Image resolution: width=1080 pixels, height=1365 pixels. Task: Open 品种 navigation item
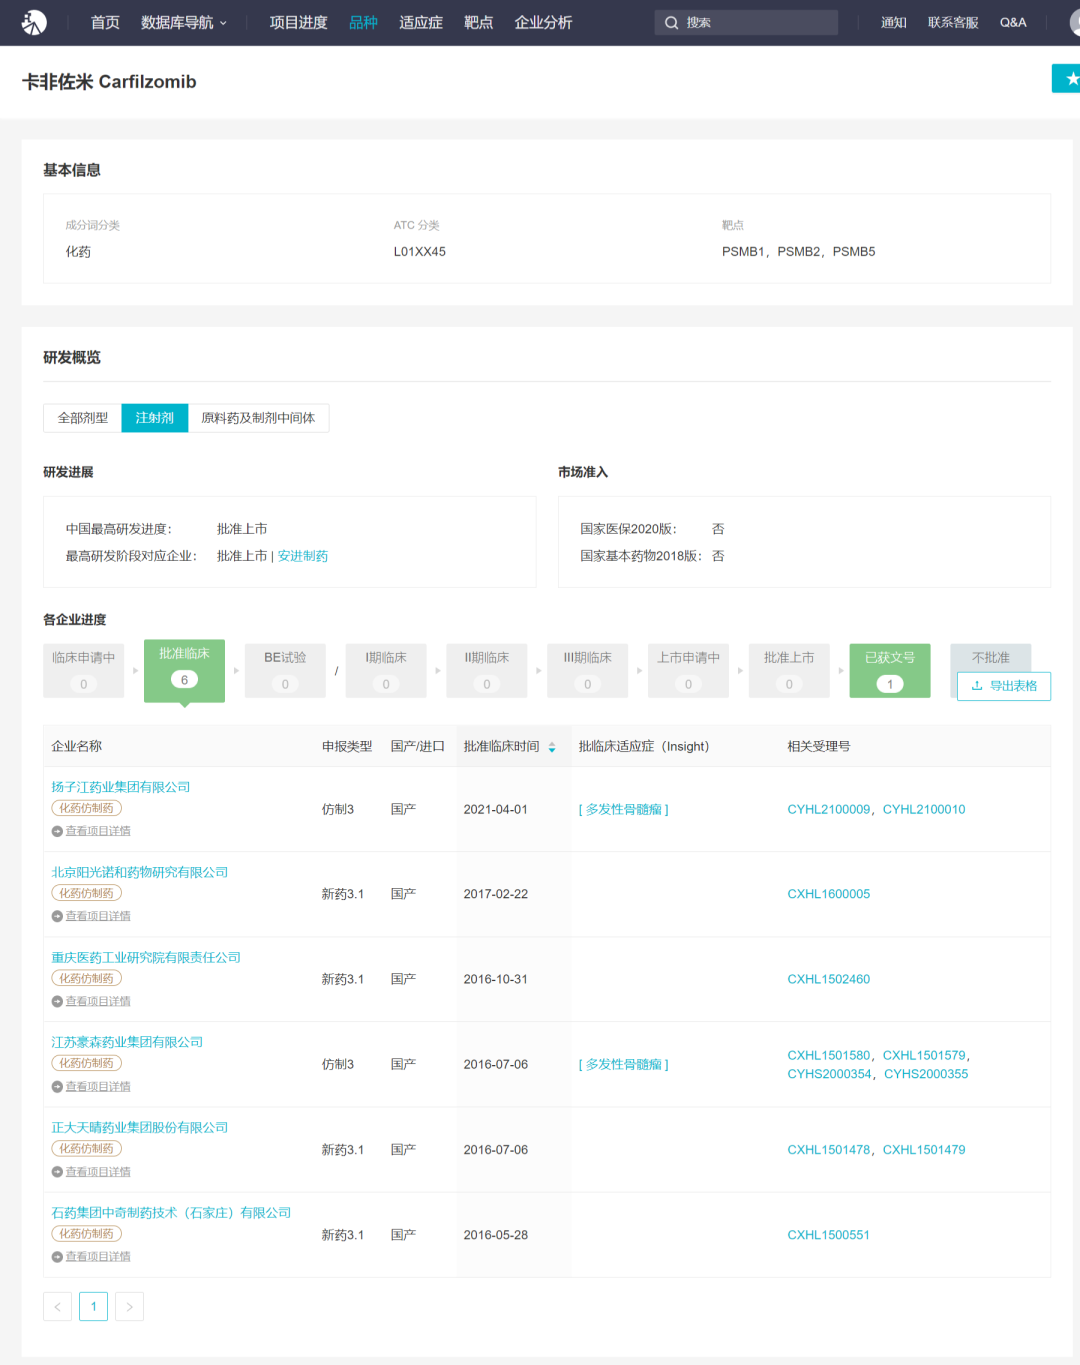(x=363, y=22)
